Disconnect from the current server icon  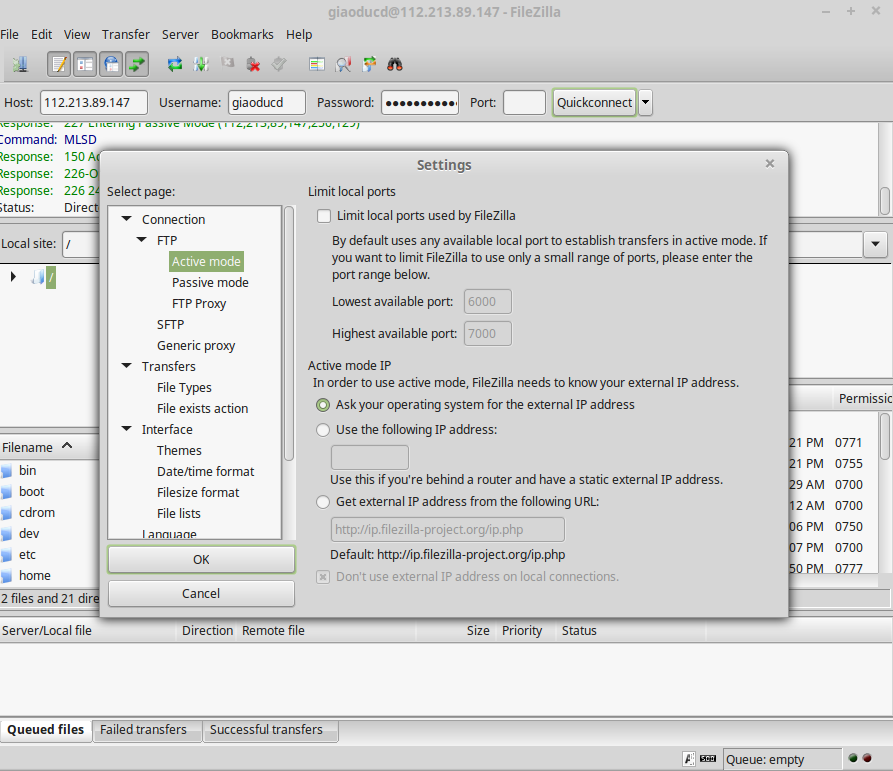pos(253,64)
